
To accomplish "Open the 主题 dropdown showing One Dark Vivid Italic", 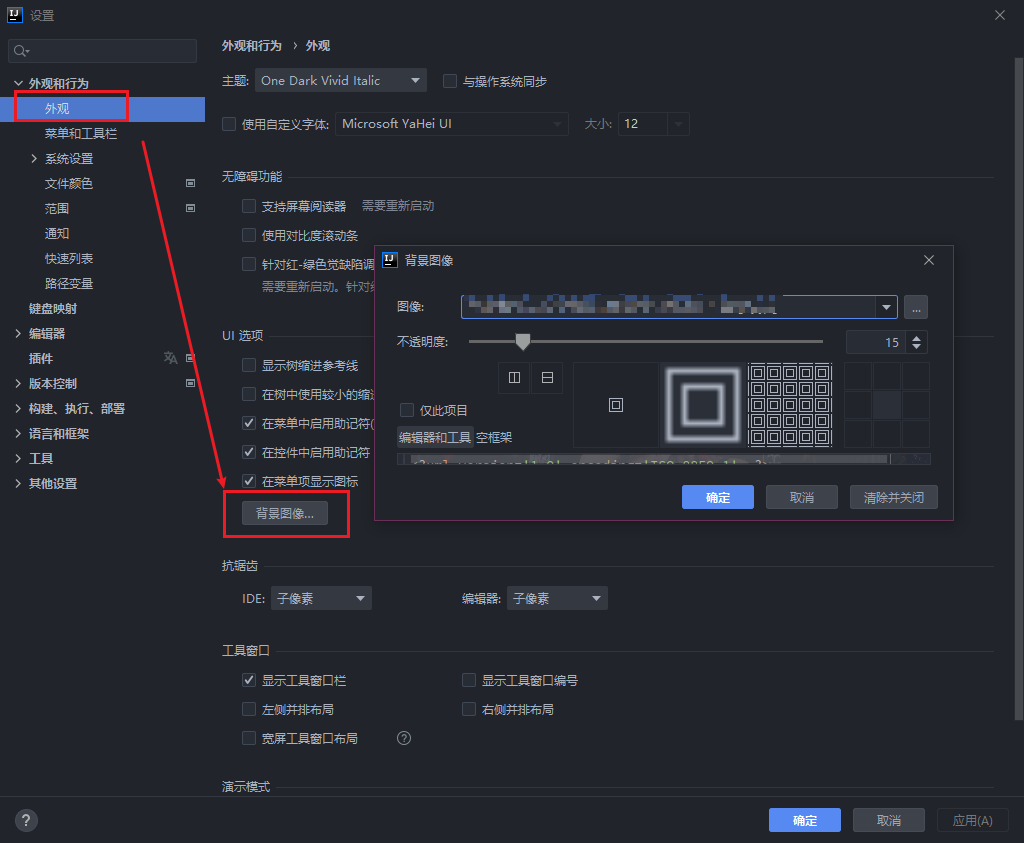I will click(340, 80).
